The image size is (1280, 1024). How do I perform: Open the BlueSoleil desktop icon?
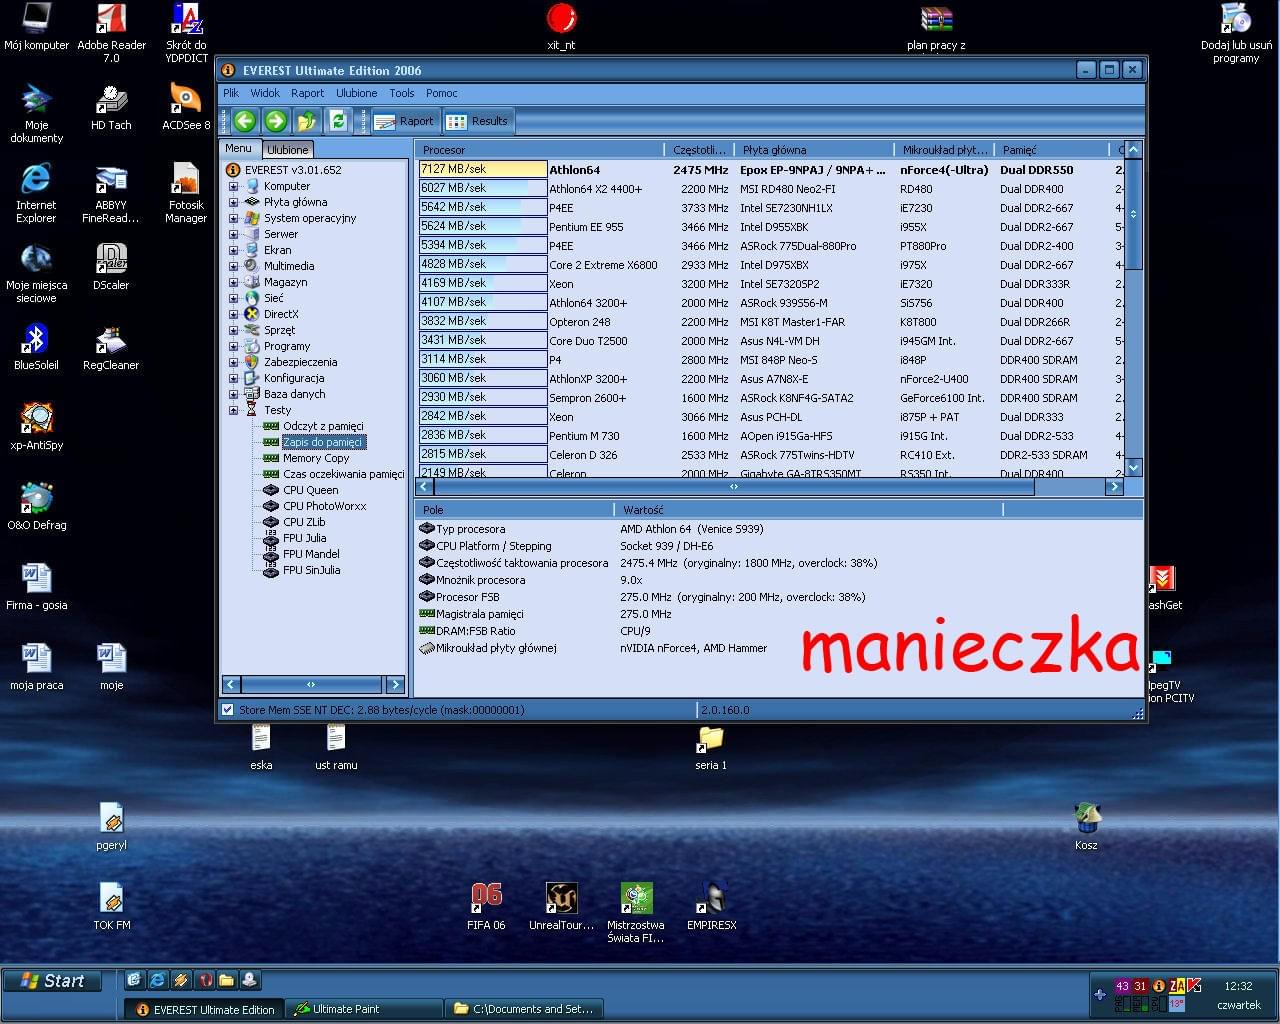tap(36, 347)
